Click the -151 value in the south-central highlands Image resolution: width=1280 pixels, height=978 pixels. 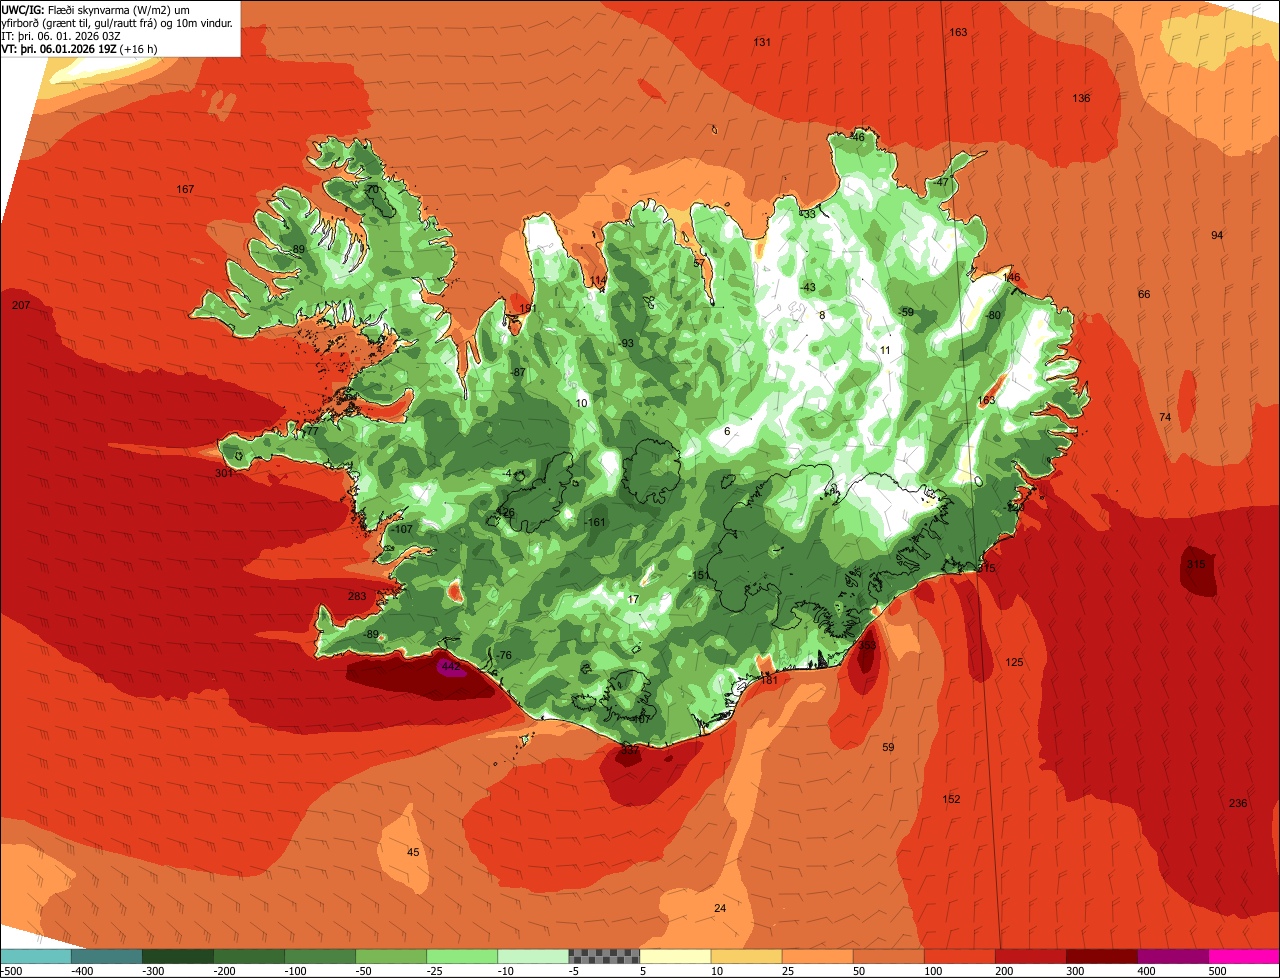(x=698, y=575)
